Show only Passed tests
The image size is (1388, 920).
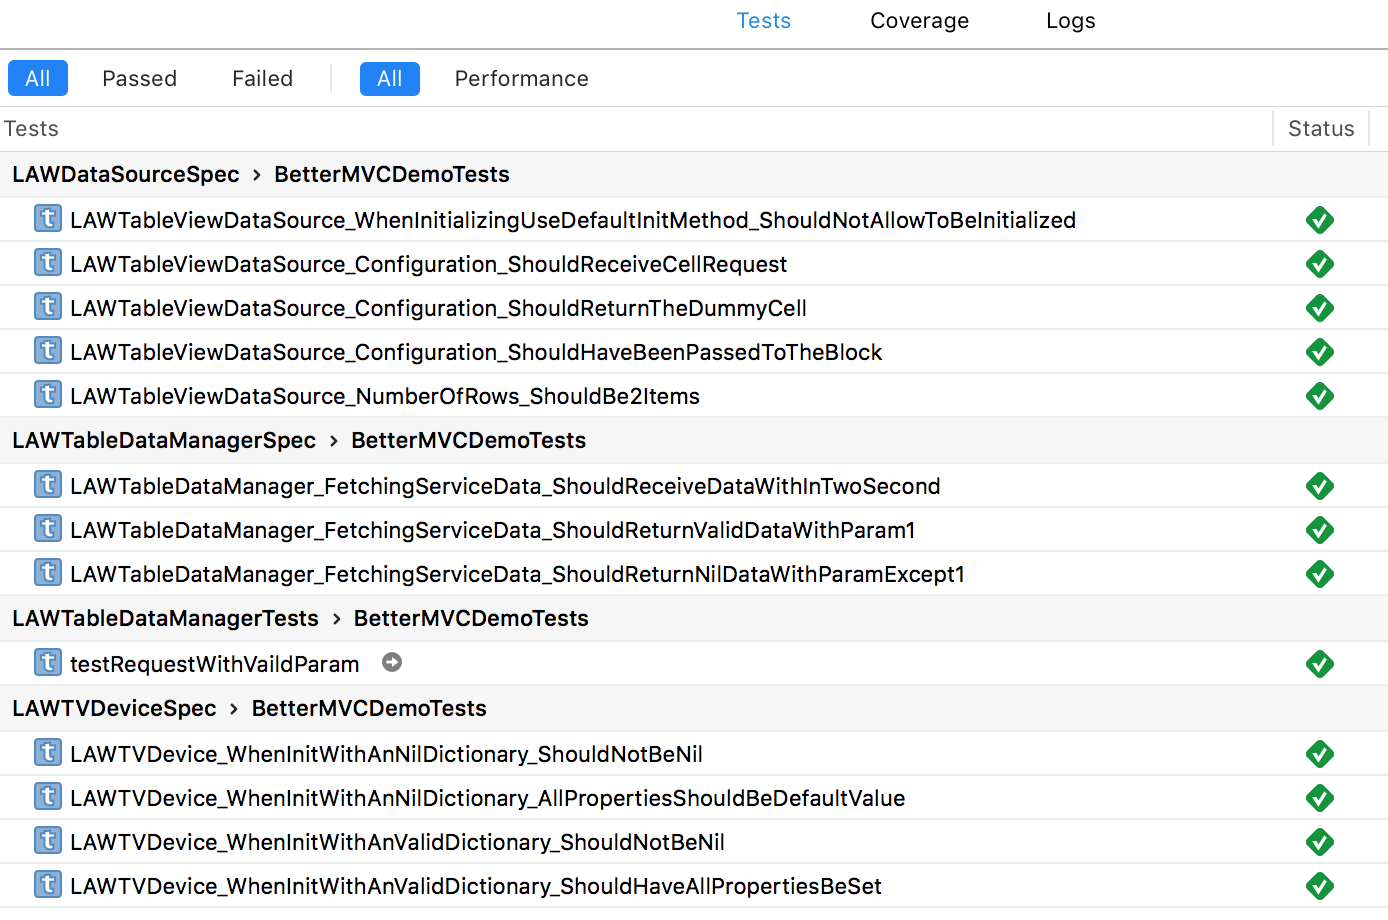pyautogui.click(x=139, y=78)
